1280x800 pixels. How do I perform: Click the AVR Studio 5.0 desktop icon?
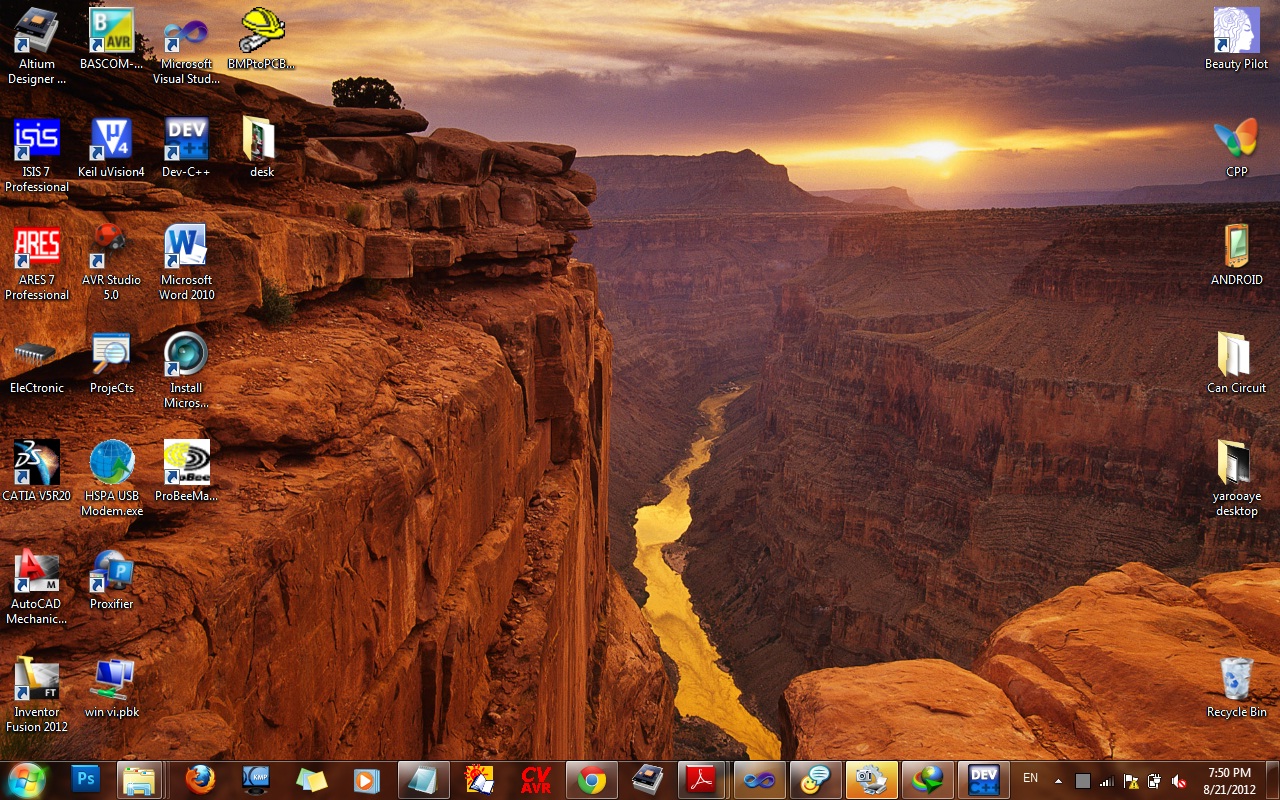click(111, 263)
